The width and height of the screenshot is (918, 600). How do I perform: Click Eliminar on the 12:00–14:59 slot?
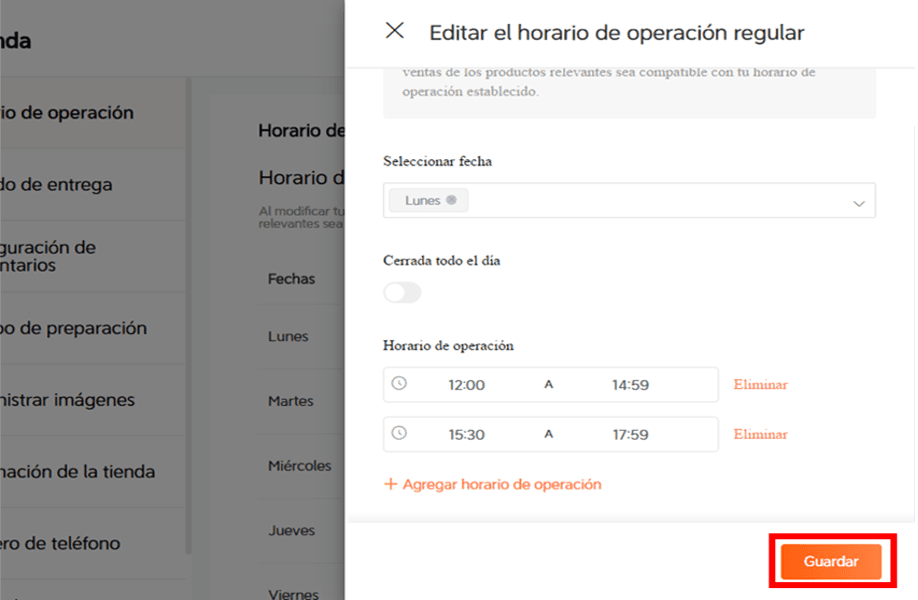tap(759, 384)
